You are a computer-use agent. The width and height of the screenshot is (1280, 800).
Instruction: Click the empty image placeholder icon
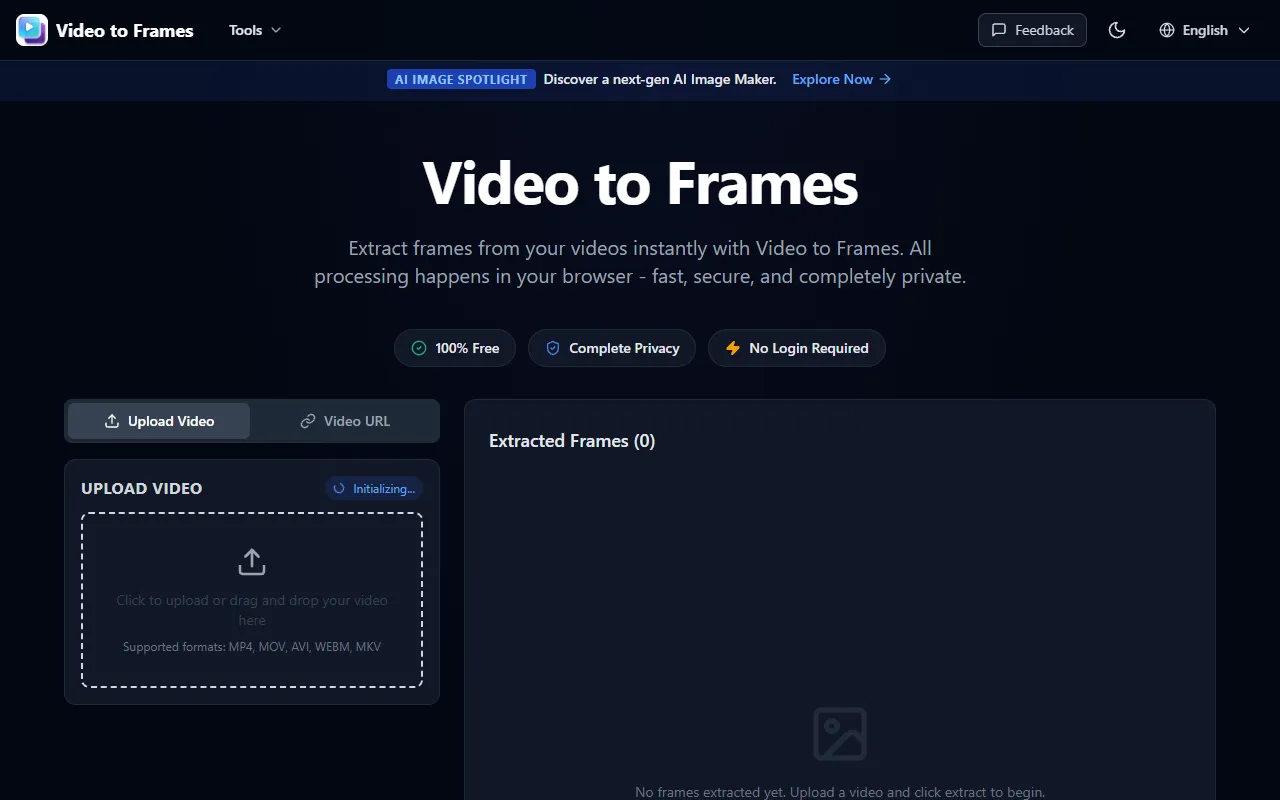click(x=840, y=734)
